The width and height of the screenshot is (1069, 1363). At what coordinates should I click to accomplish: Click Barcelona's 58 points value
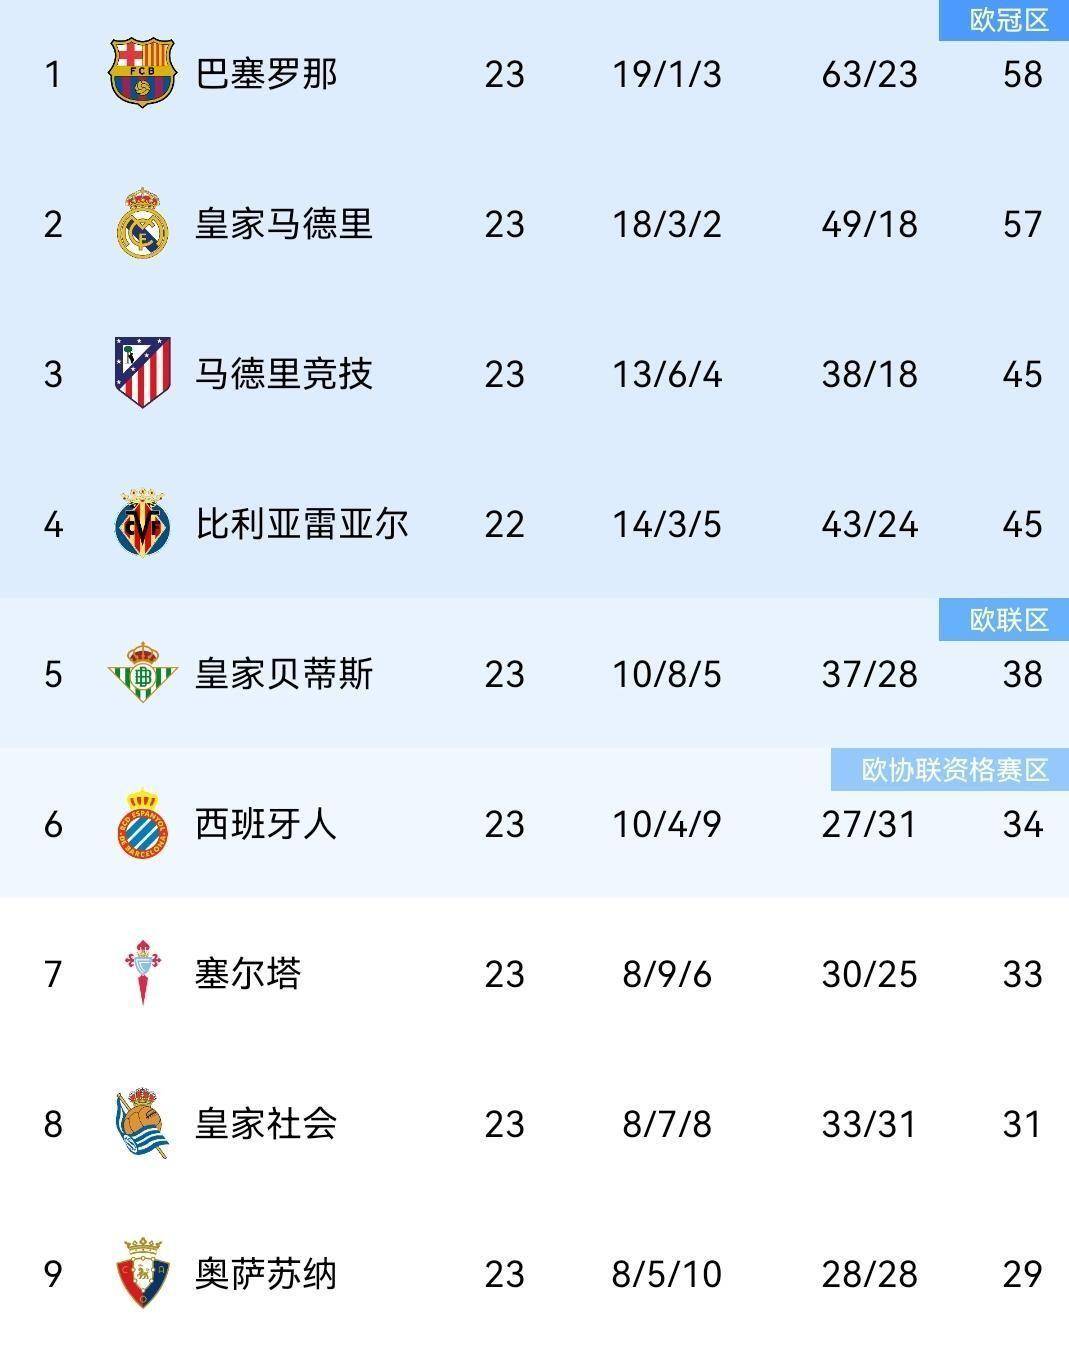(x=1022, y=74)
